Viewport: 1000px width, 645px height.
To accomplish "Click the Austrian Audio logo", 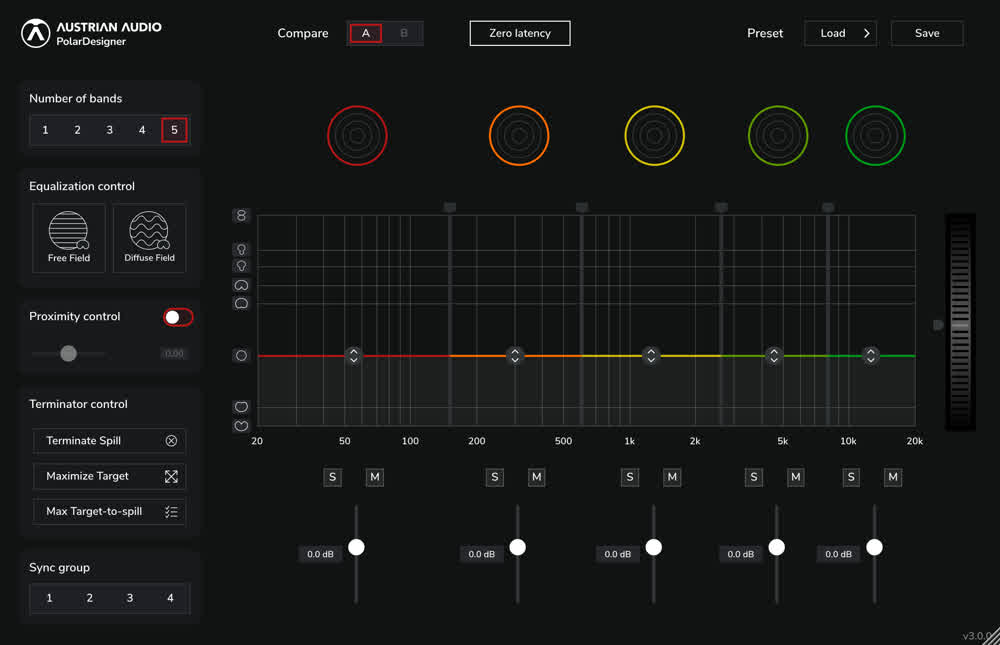I will point(35,33).
